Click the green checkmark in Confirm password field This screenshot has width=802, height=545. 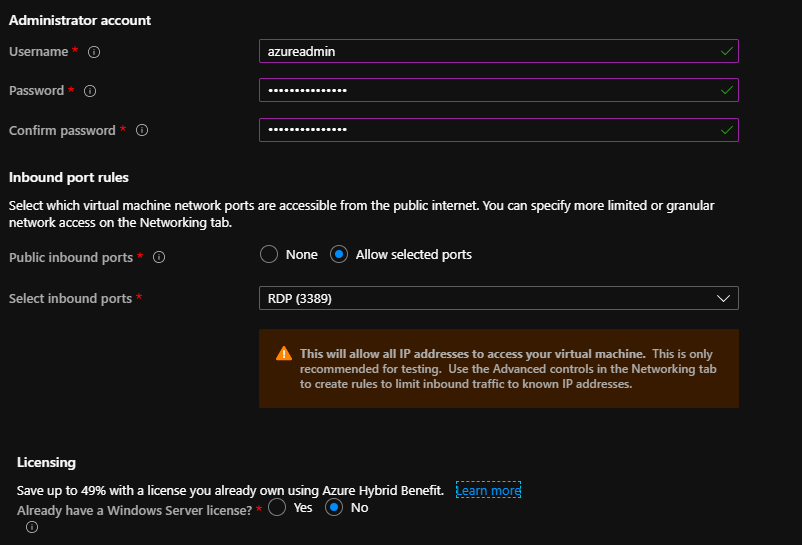[x=726, y=130]
